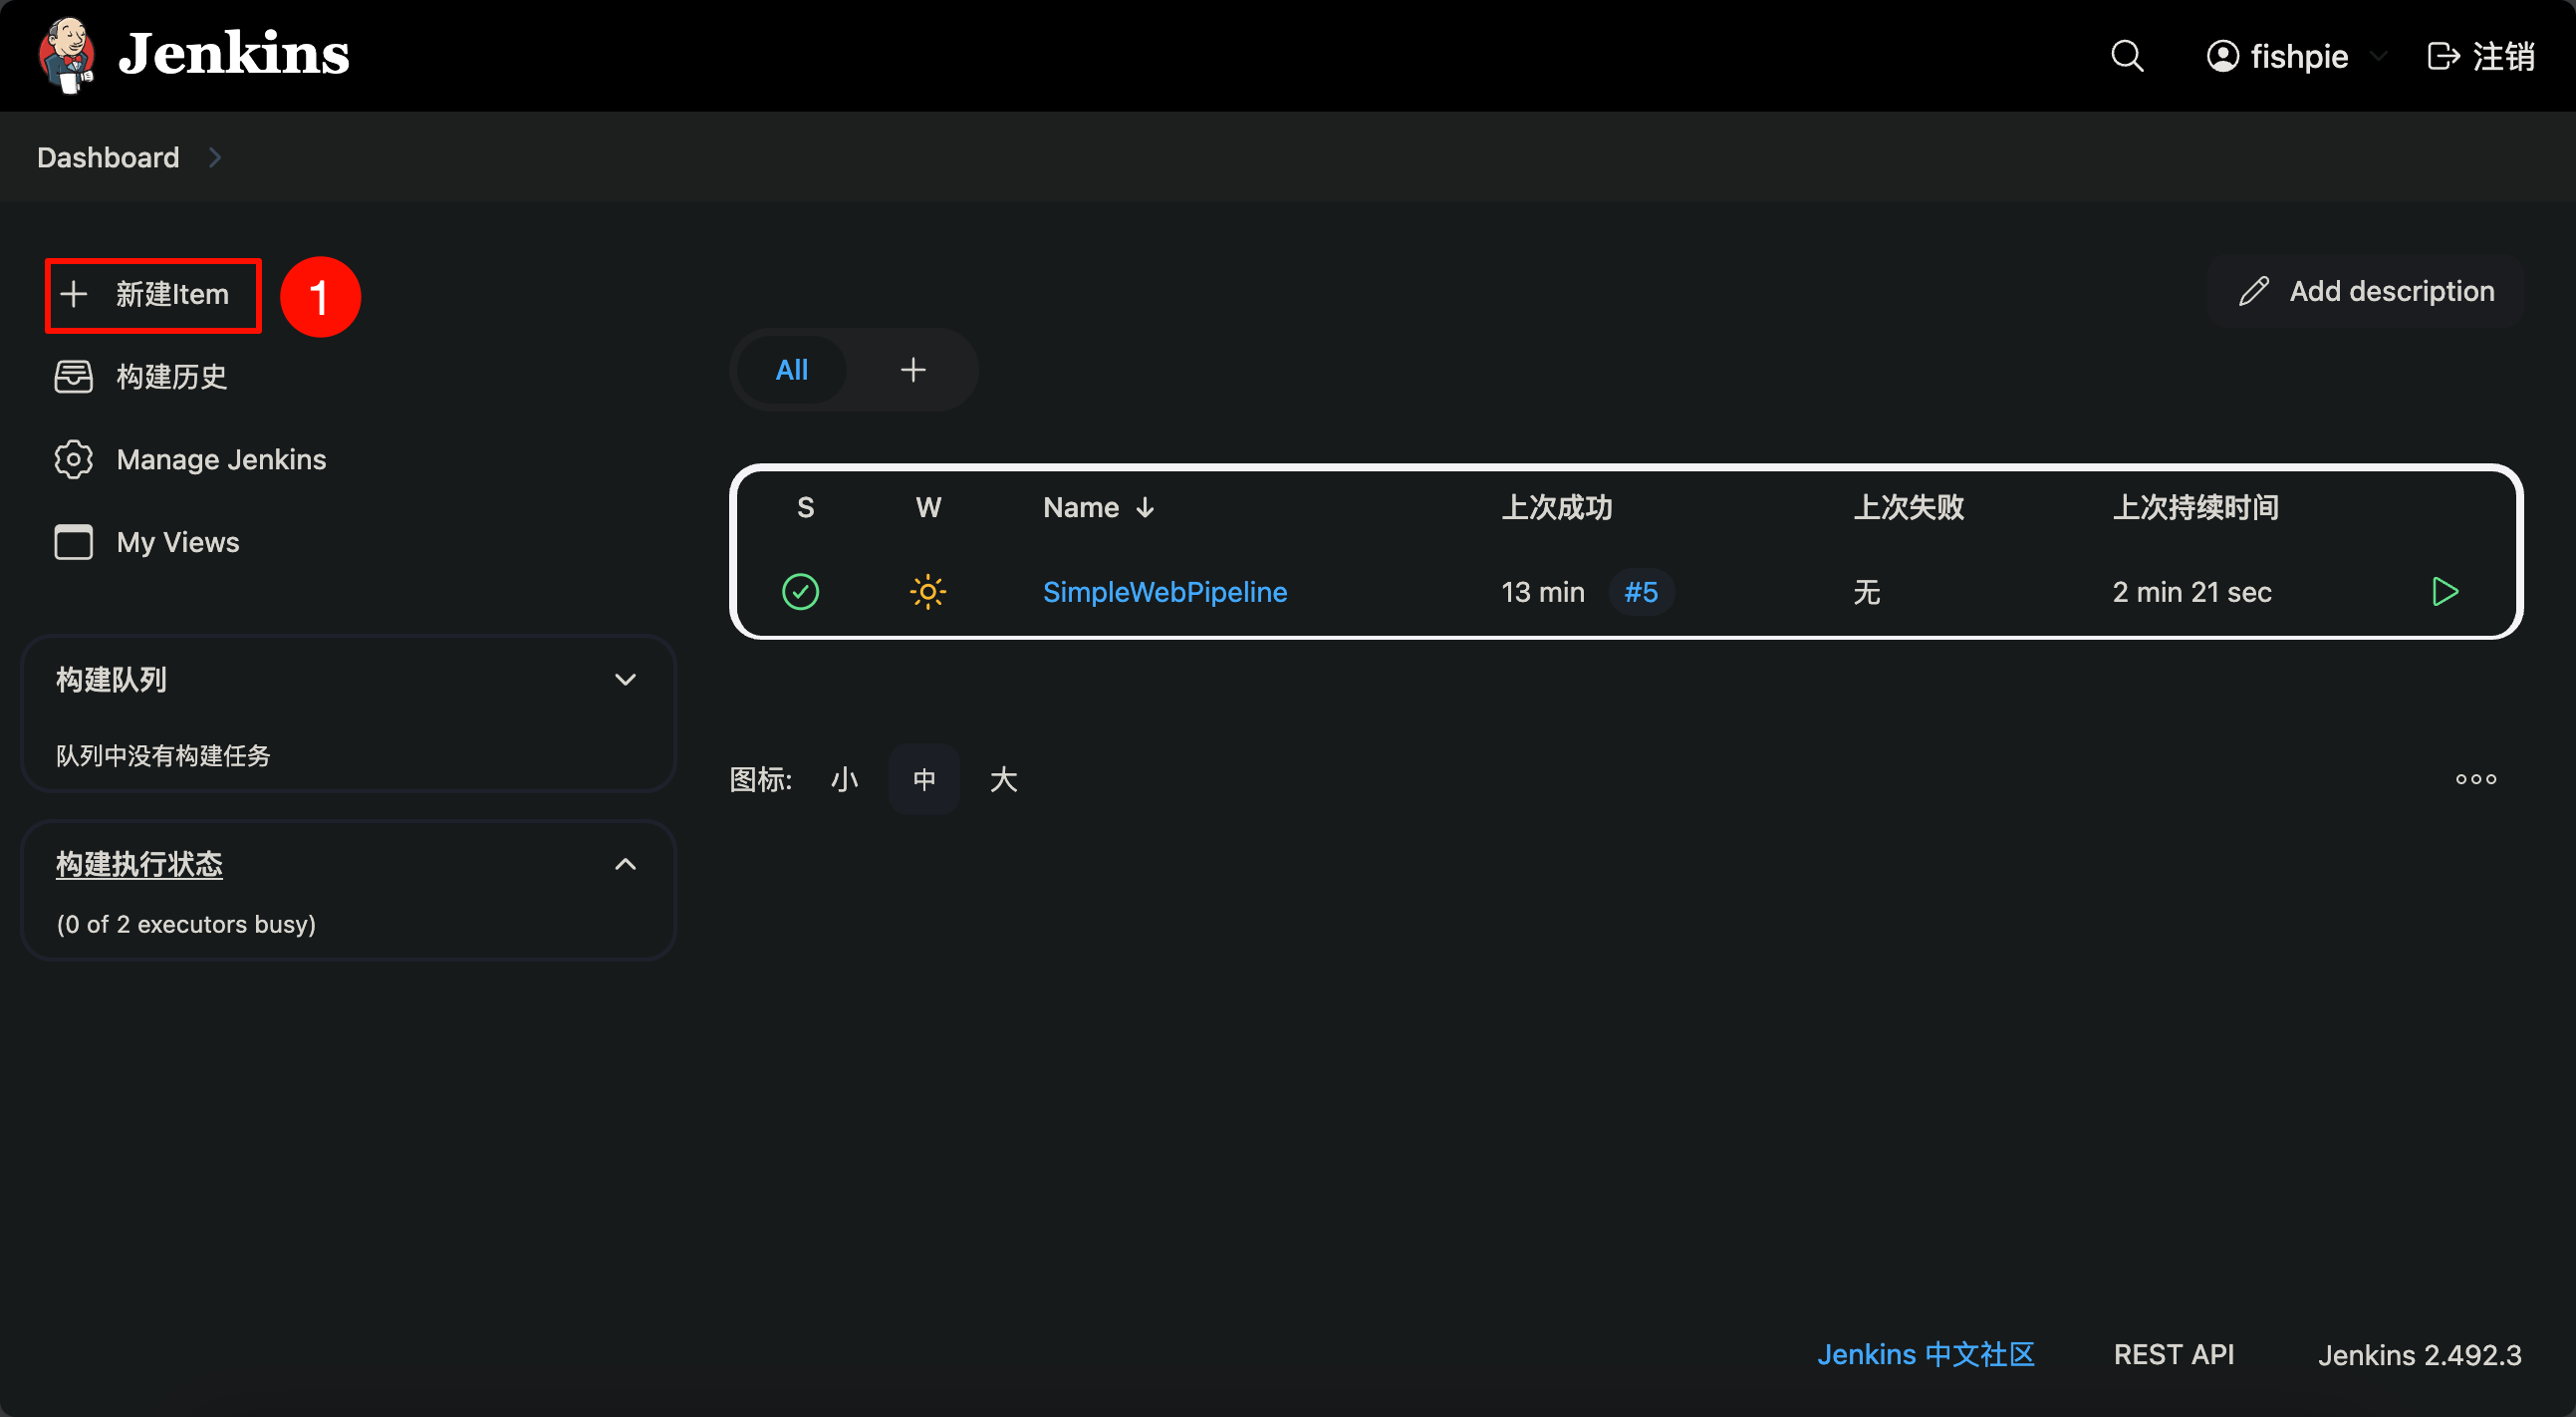The width and height of the screenshot is (2576, 1417).
Task: Open build #5 badge link
Action: click(x=1641, y=591)
